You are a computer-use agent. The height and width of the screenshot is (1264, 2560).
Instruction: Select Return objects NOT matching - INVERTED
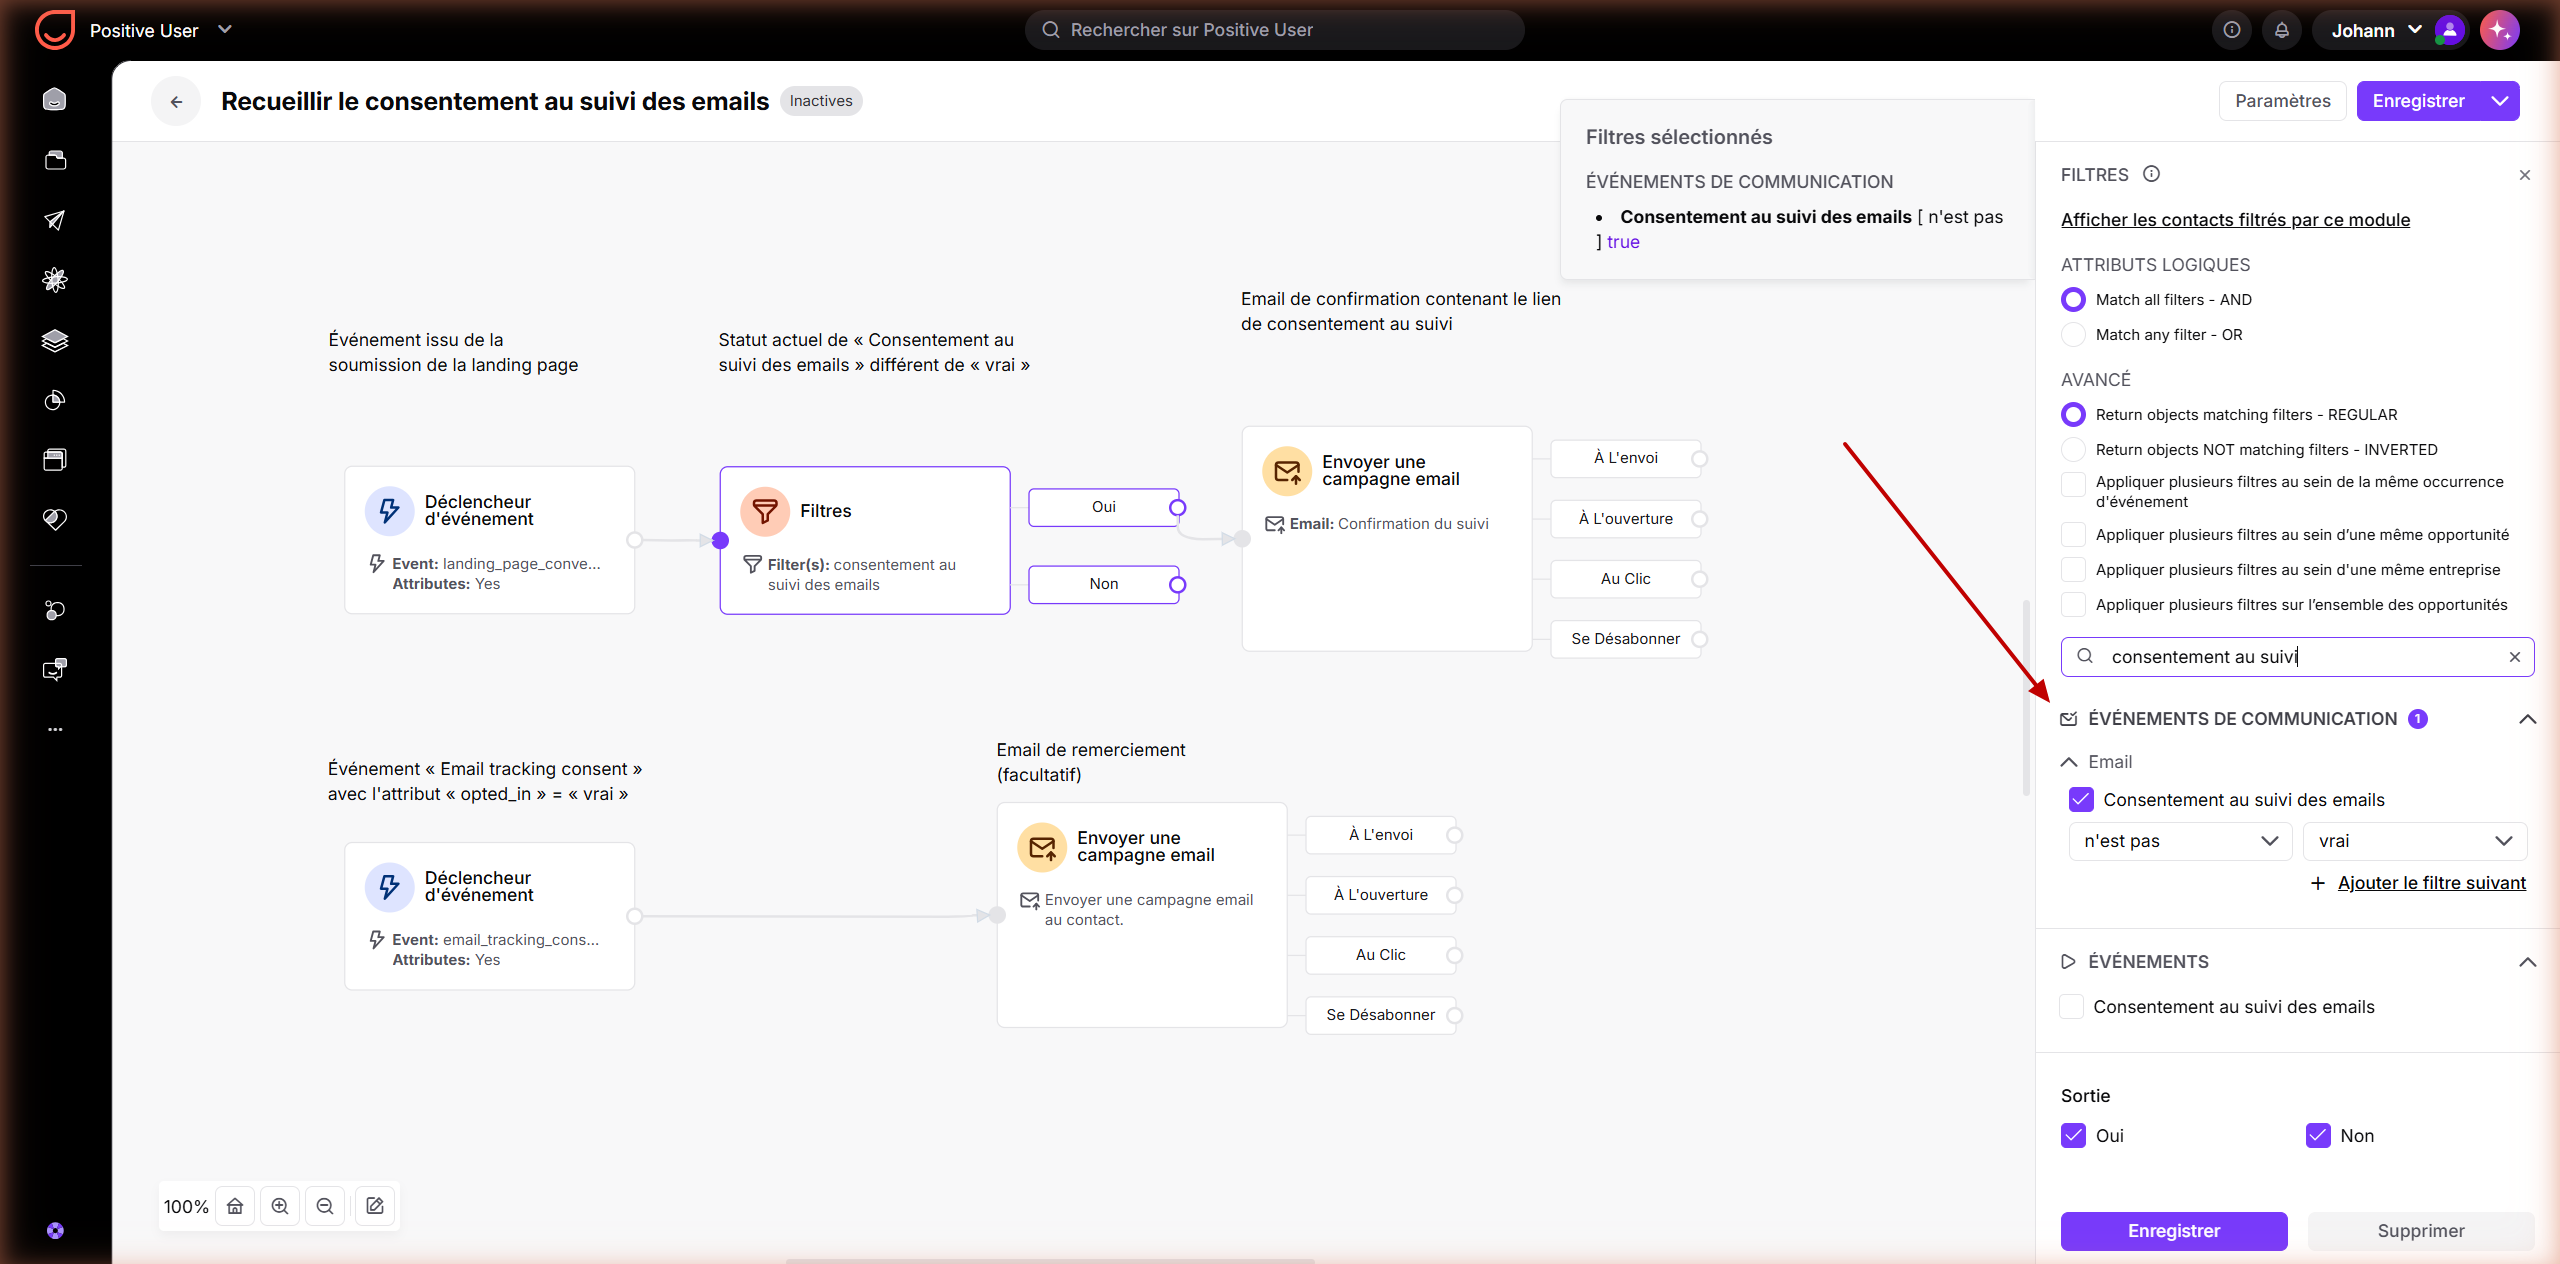coord(2073,450)
